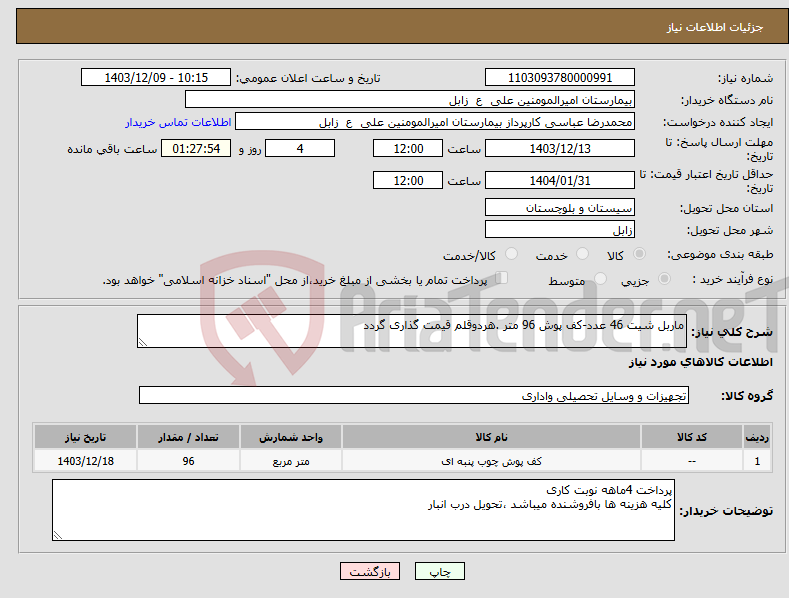789x598 pixels.
Task: Click the price validity 12:00 time field
Action: coord(408,180)
